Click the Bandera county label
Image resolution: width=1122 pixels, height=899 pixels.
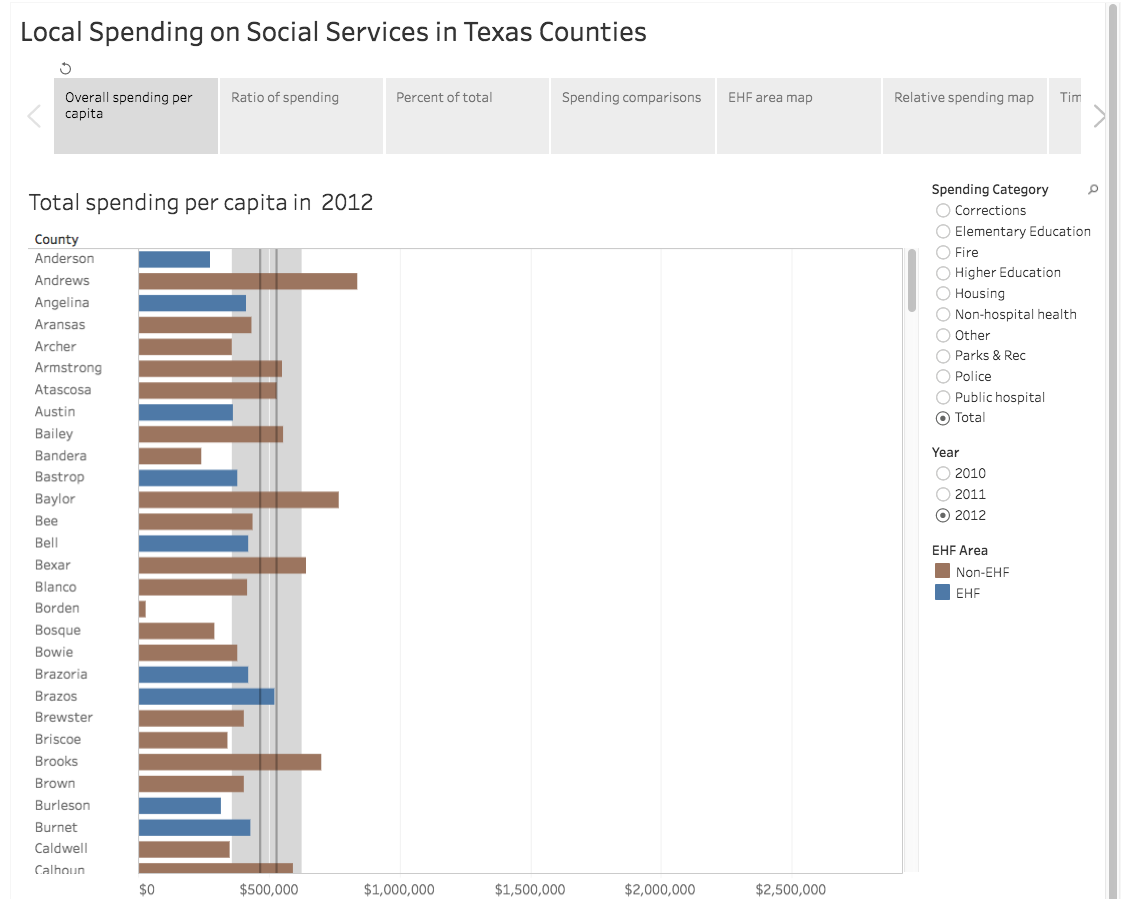[x=61, y=456]
